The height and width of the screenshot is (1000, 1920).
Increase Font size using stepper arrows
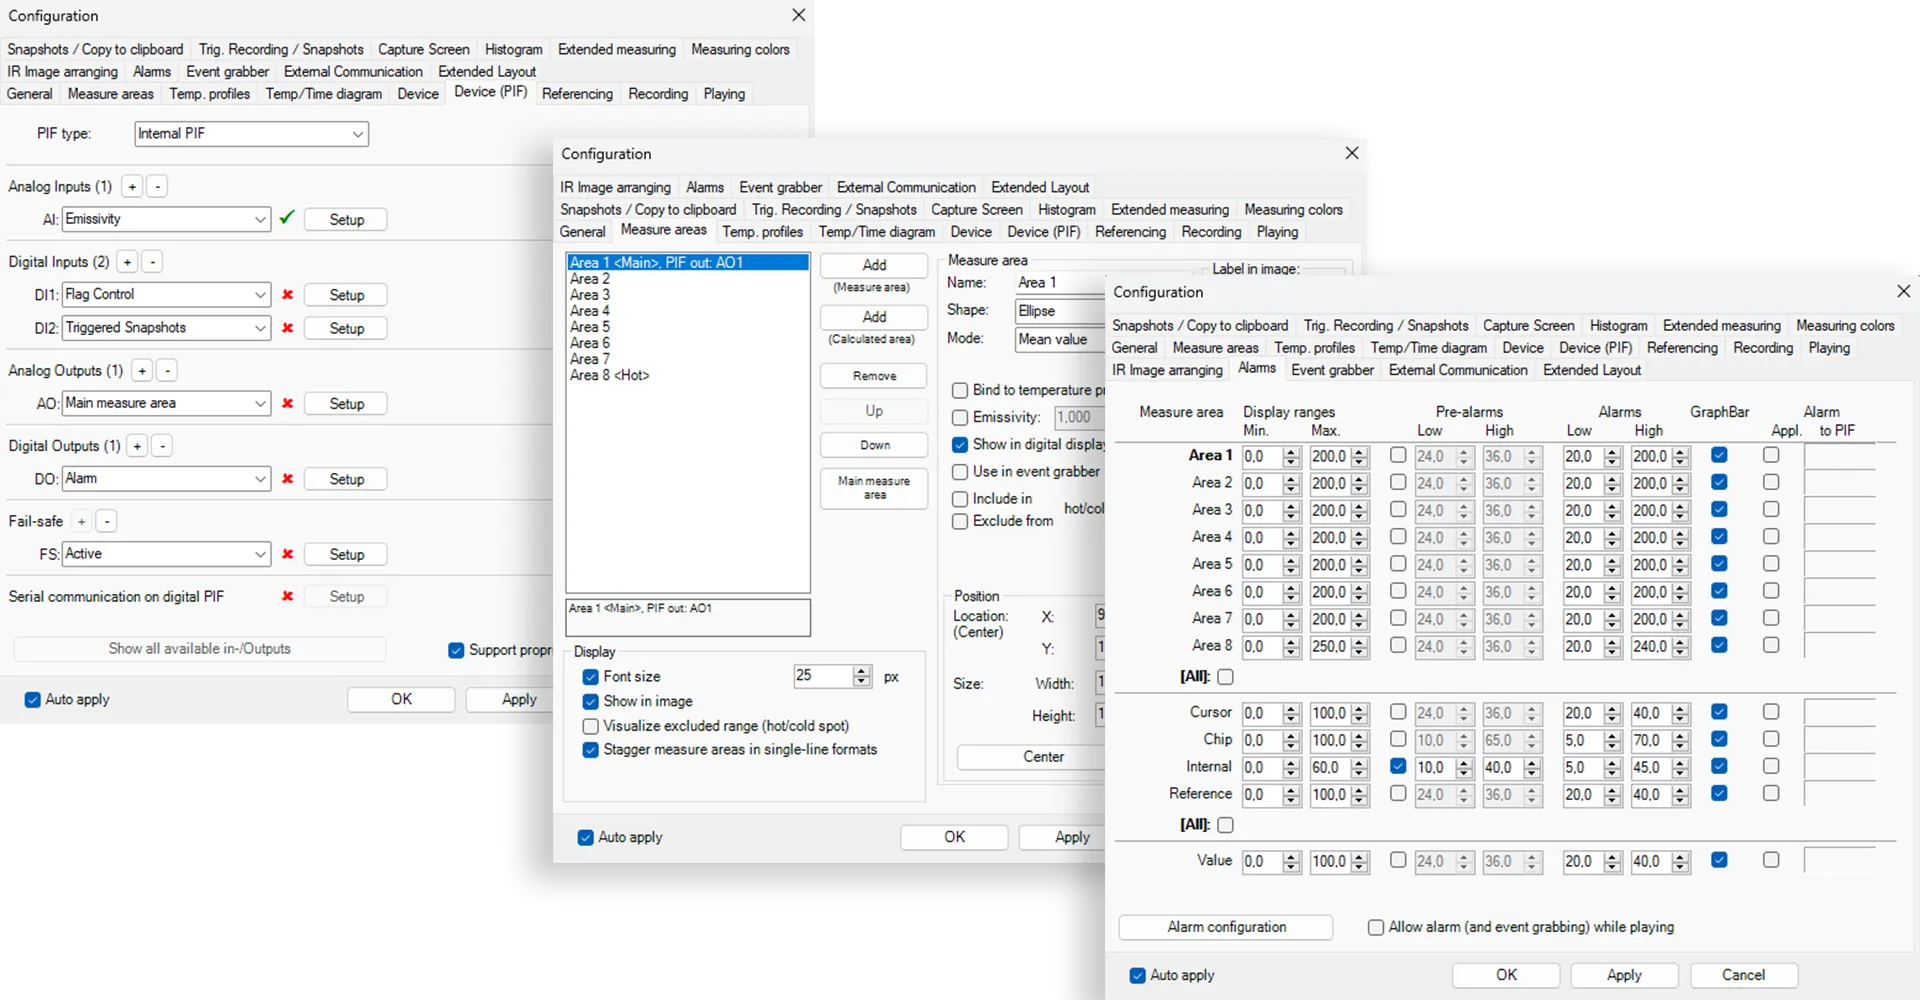point(862,671)
